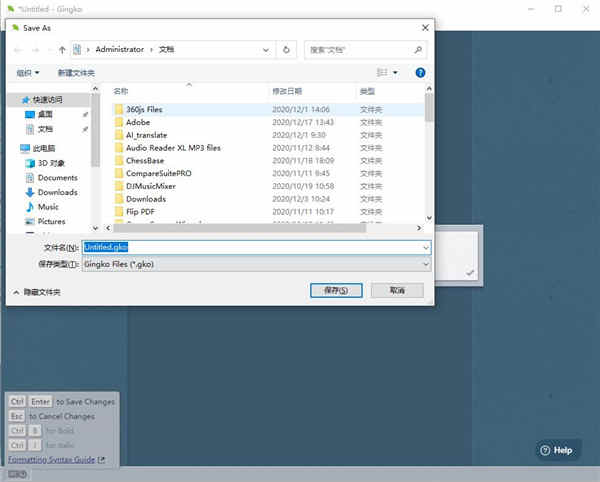600x482 pixels.
Task: Click the search magnifier icon
Action: tap(418, 50)
